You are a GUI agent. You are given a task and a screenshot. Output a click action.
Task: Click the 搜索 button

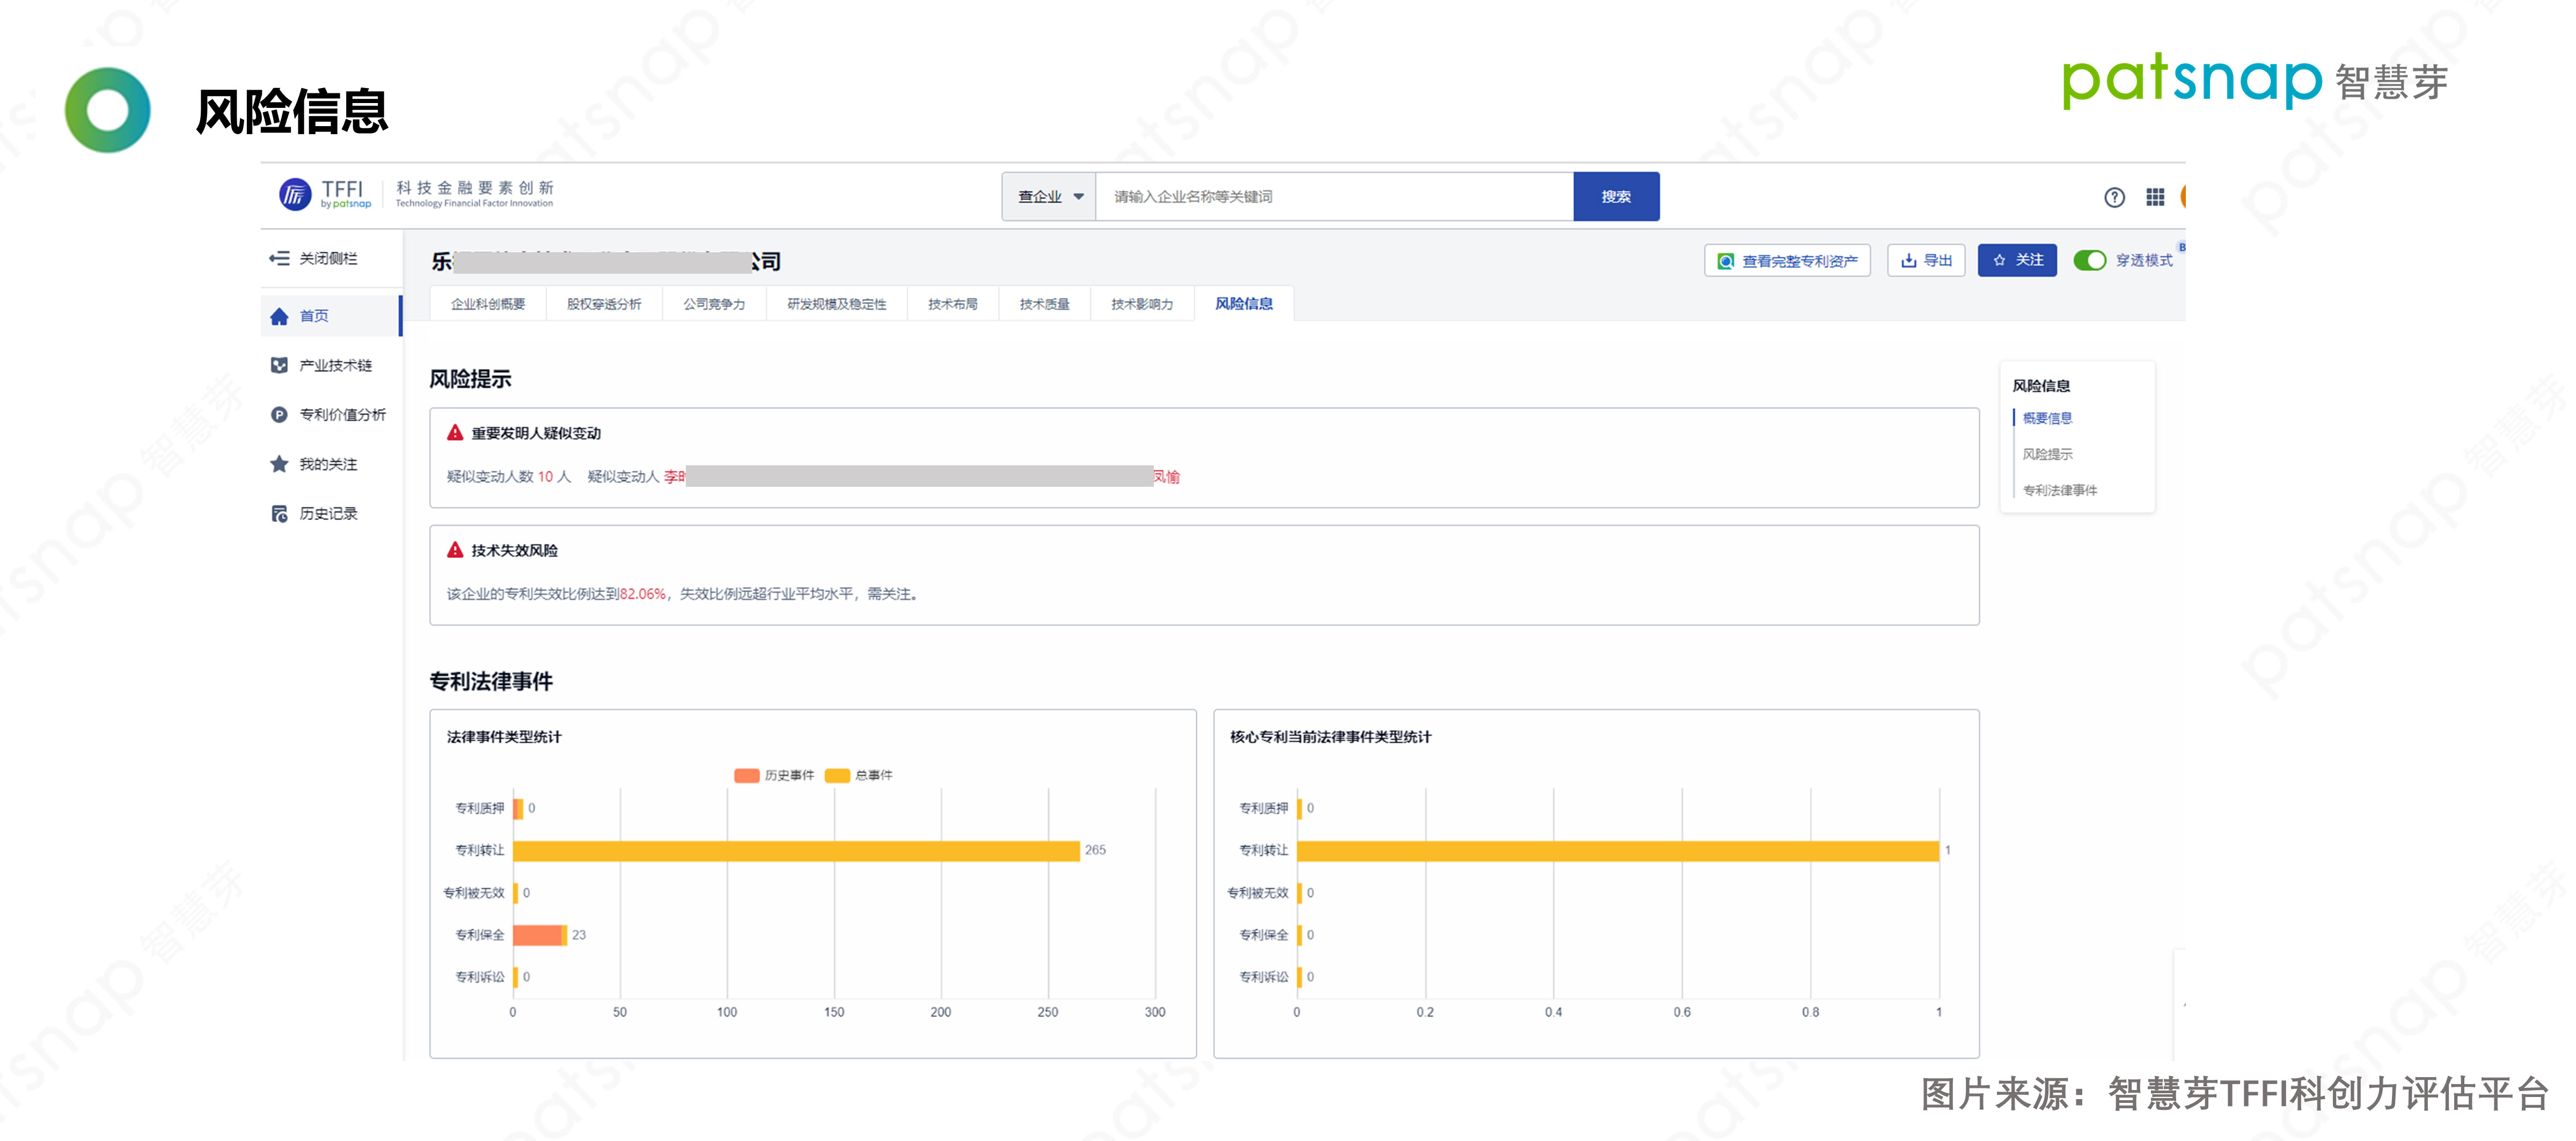(1616, 196)
